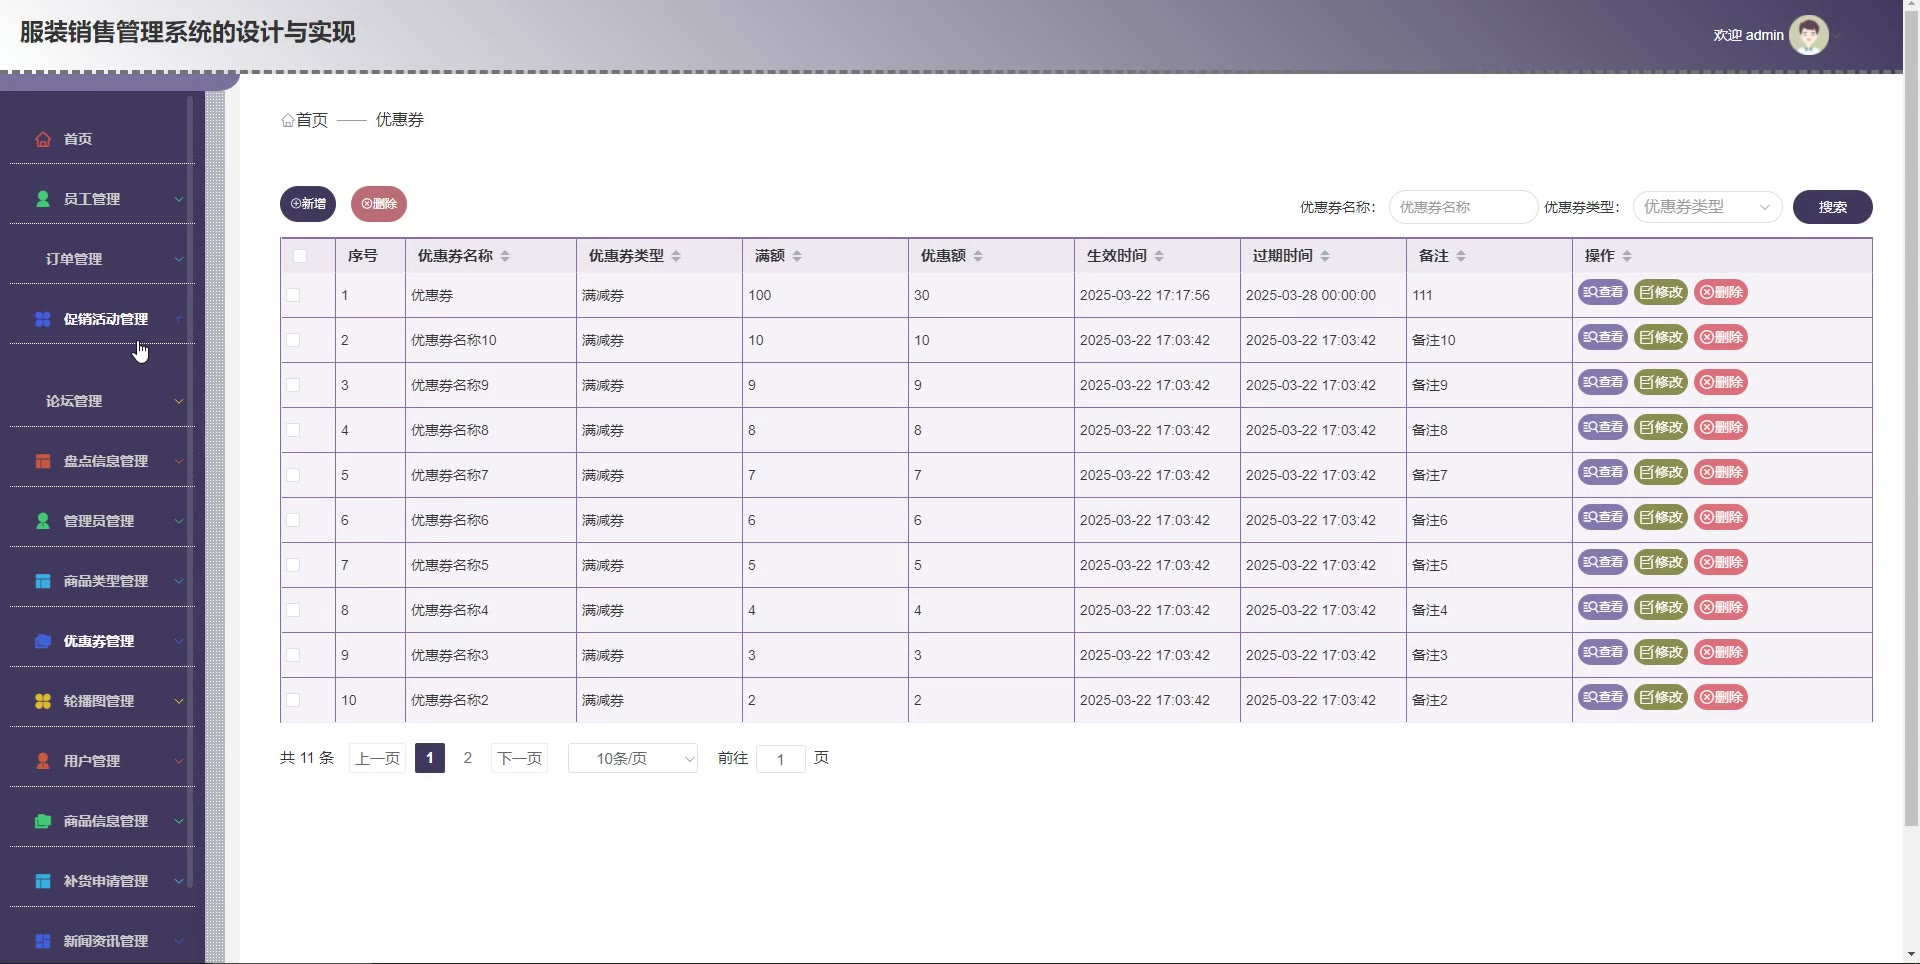Click the employee management person icon

pyautogui.click(x=43, y=199)
